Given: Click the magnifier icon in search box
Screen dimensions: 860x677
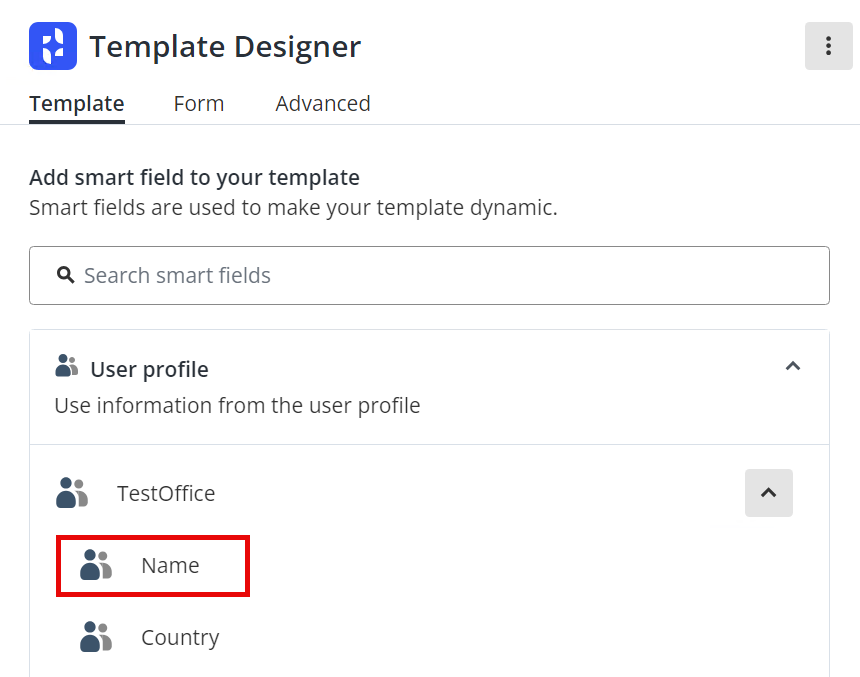Looking at the screenshot, I should (x=65, y=275).
